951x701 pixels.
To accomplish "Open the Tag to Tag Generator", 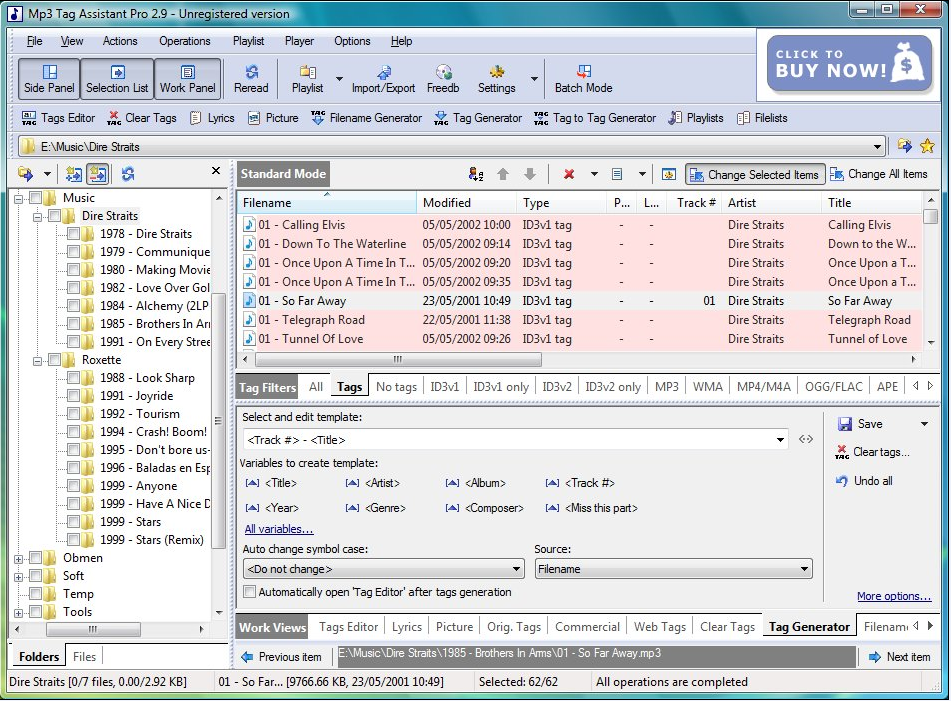I will click(x=595, y=118).
